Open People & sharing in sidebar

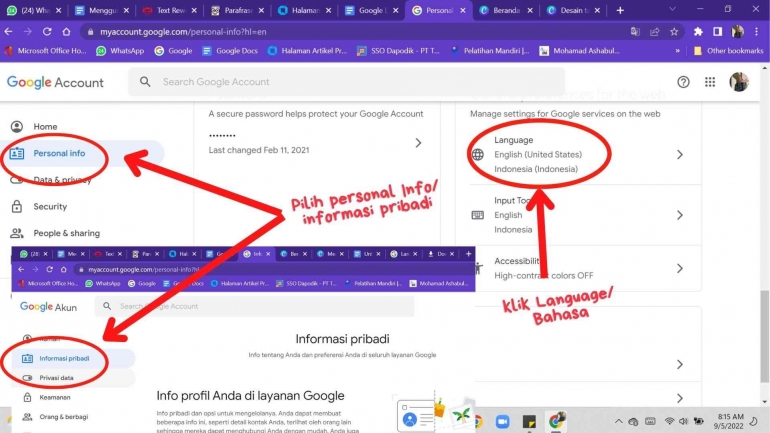(66, 233)
